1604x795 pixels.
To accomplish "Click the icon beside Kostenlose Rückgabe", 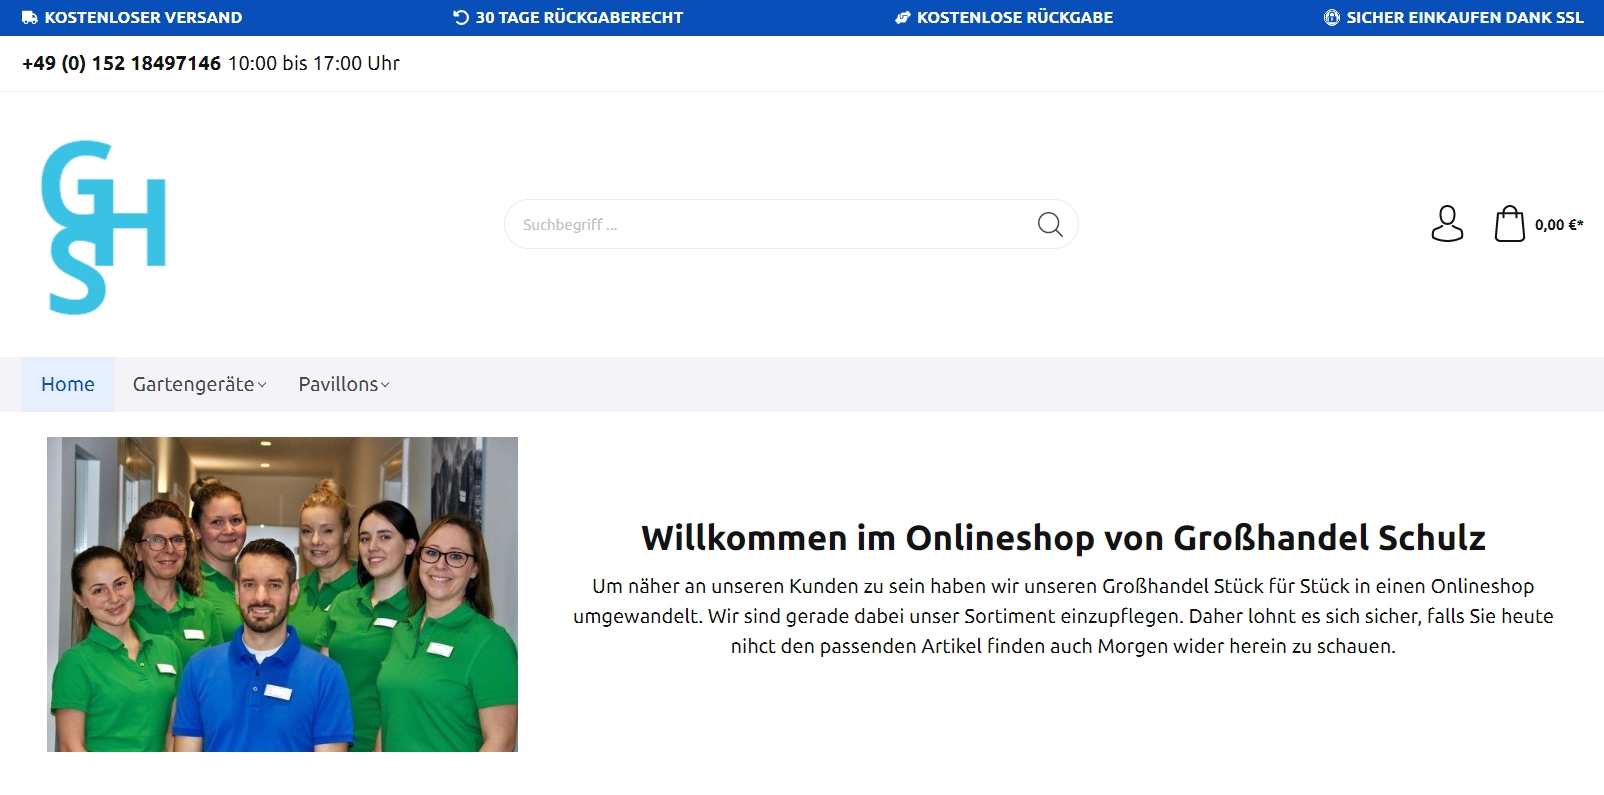I will (x=903, y=18).
